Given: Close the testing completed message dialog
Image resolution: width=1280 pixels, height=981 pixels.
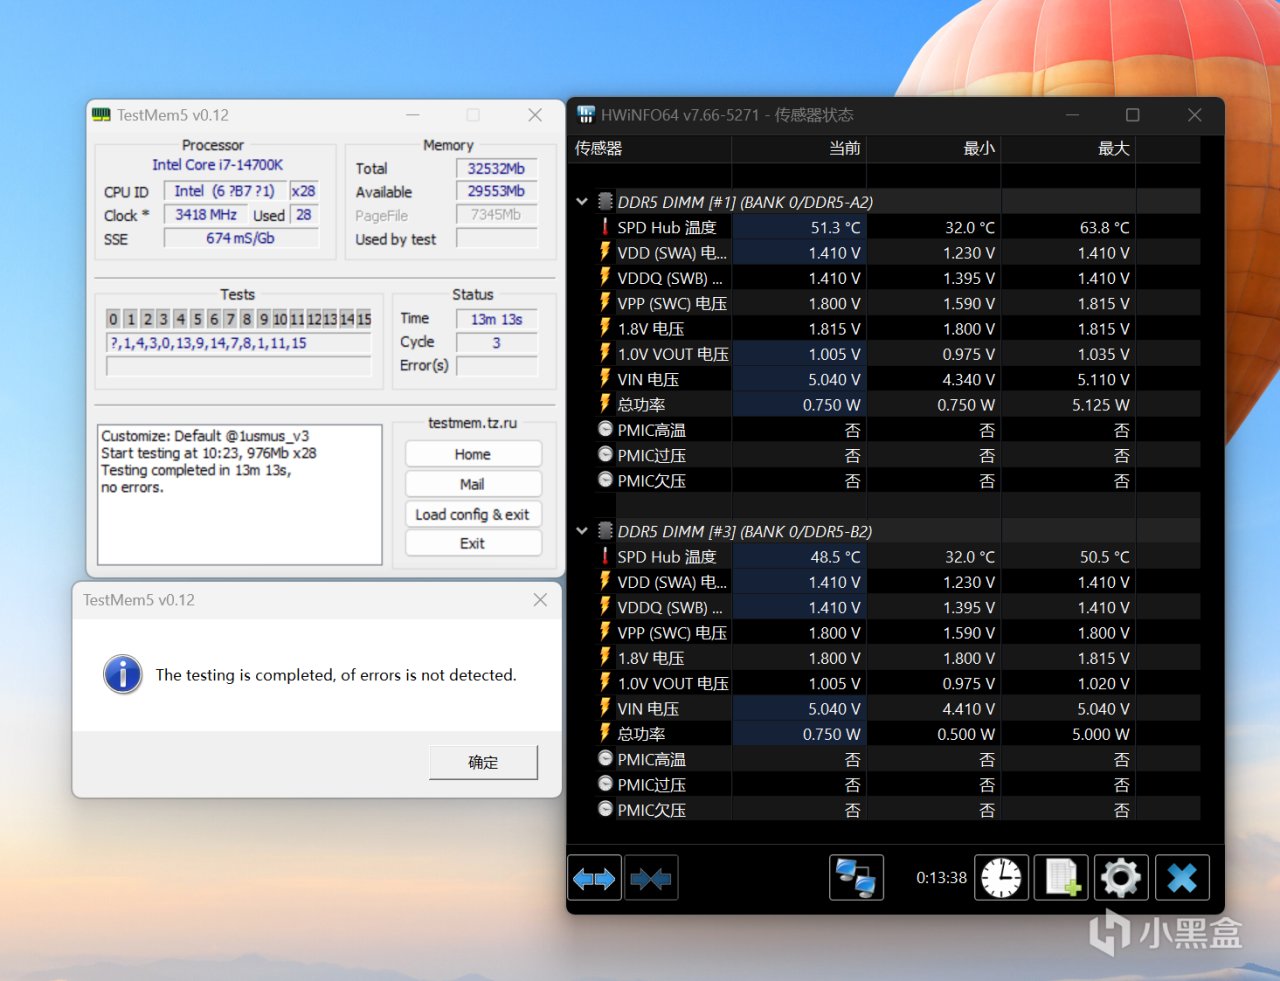Looking at the screenshot, I should pyautogui.click(x=540, y=600).
